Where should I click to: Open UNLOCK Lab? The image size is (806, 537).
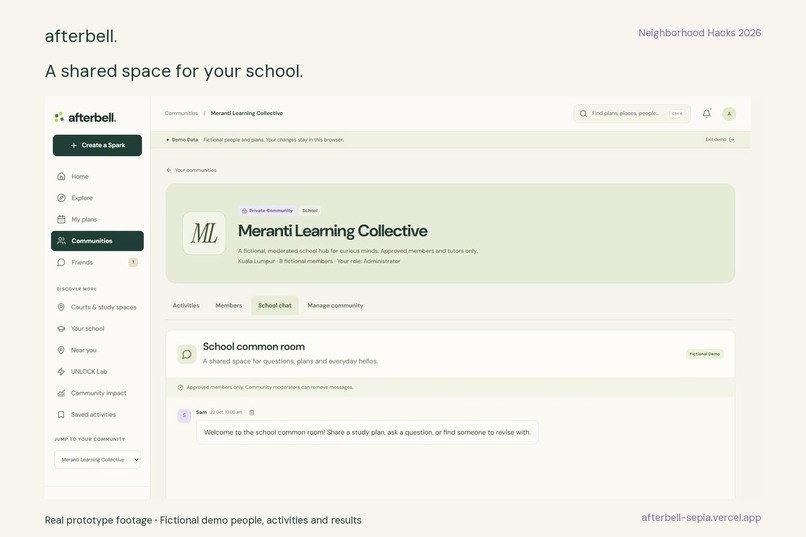tap(97, 372)
